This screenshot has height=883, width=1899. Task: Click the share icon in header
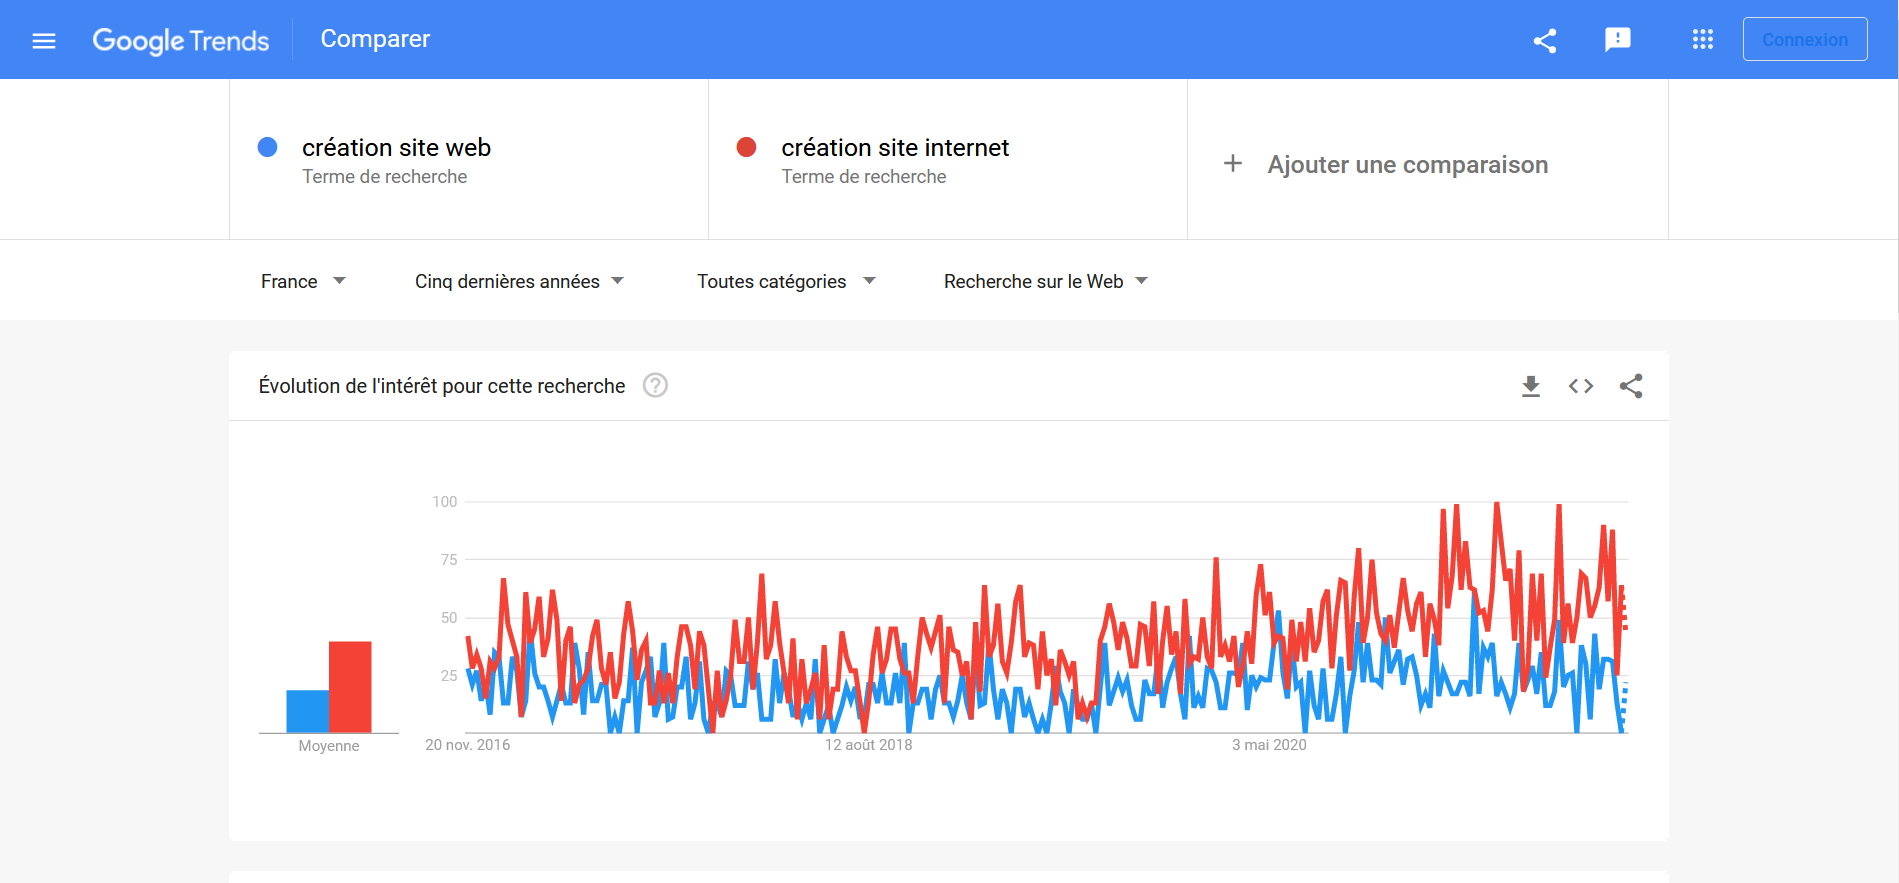click(1545, 40)
